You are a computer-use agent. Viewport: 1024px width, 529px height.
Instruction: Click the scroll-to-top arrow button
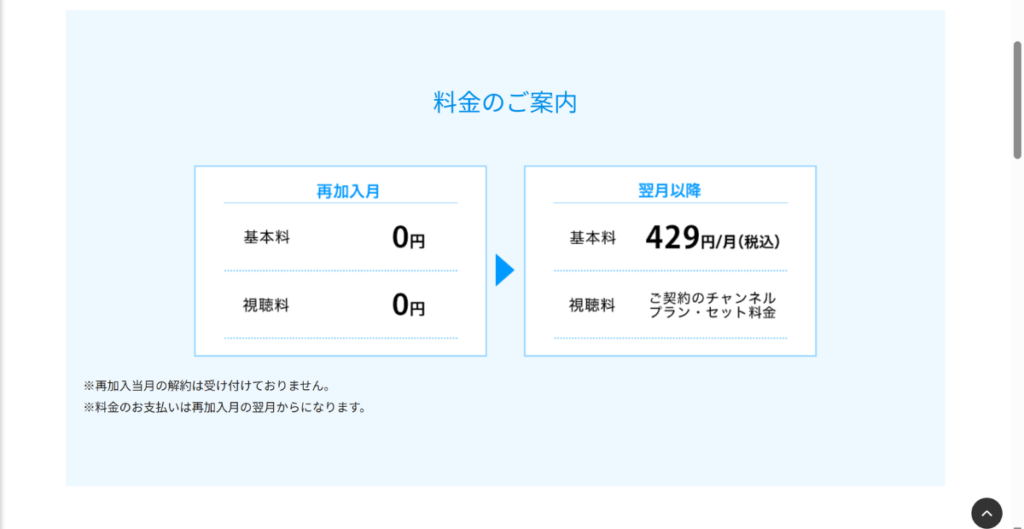[x=986, y=512]
